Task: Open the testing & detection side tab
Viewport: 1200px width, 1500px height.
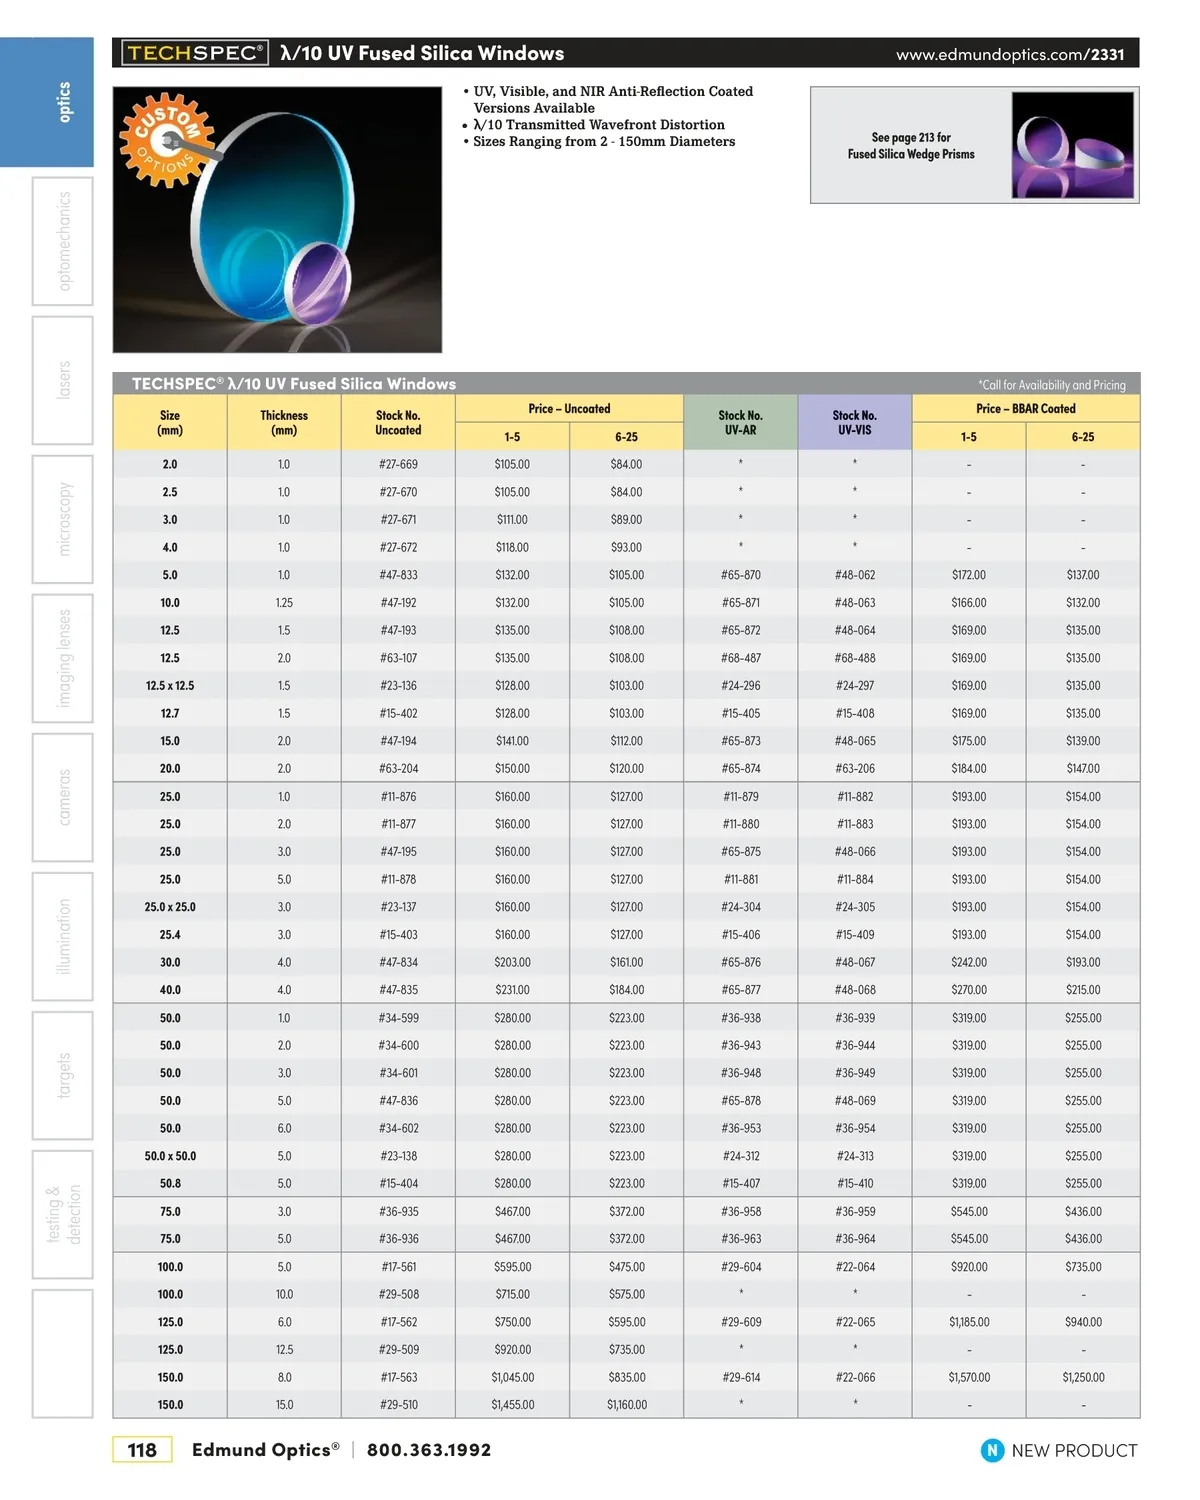Action: point(63,1214)
